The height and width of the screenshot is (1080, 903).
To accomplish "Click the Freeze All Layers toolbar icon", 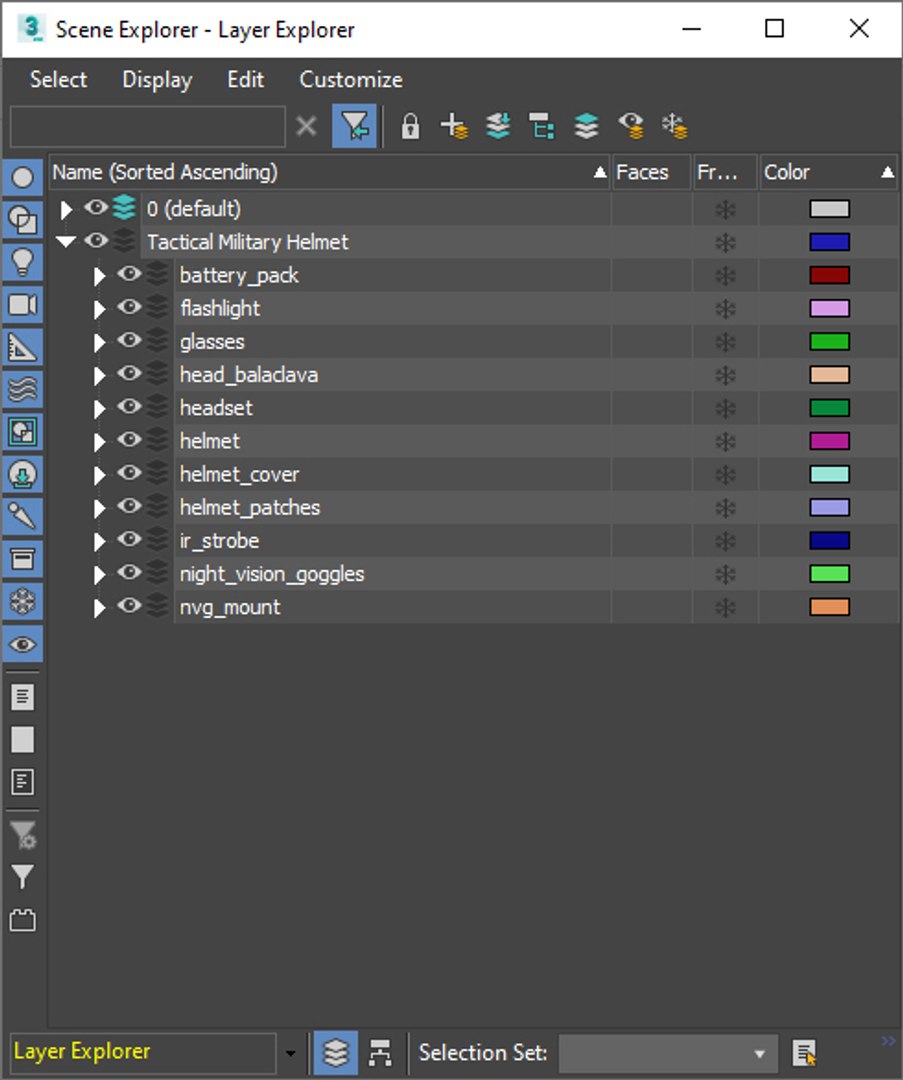I will point(674,127).
